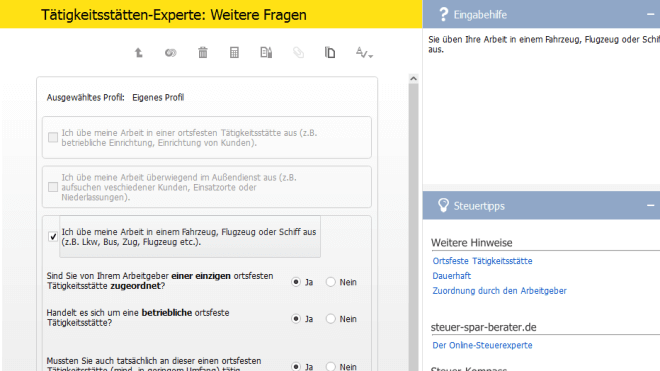Click the steuer-spar-berater.de heading
Screen dimensions: 660x371
pos(484,327)
